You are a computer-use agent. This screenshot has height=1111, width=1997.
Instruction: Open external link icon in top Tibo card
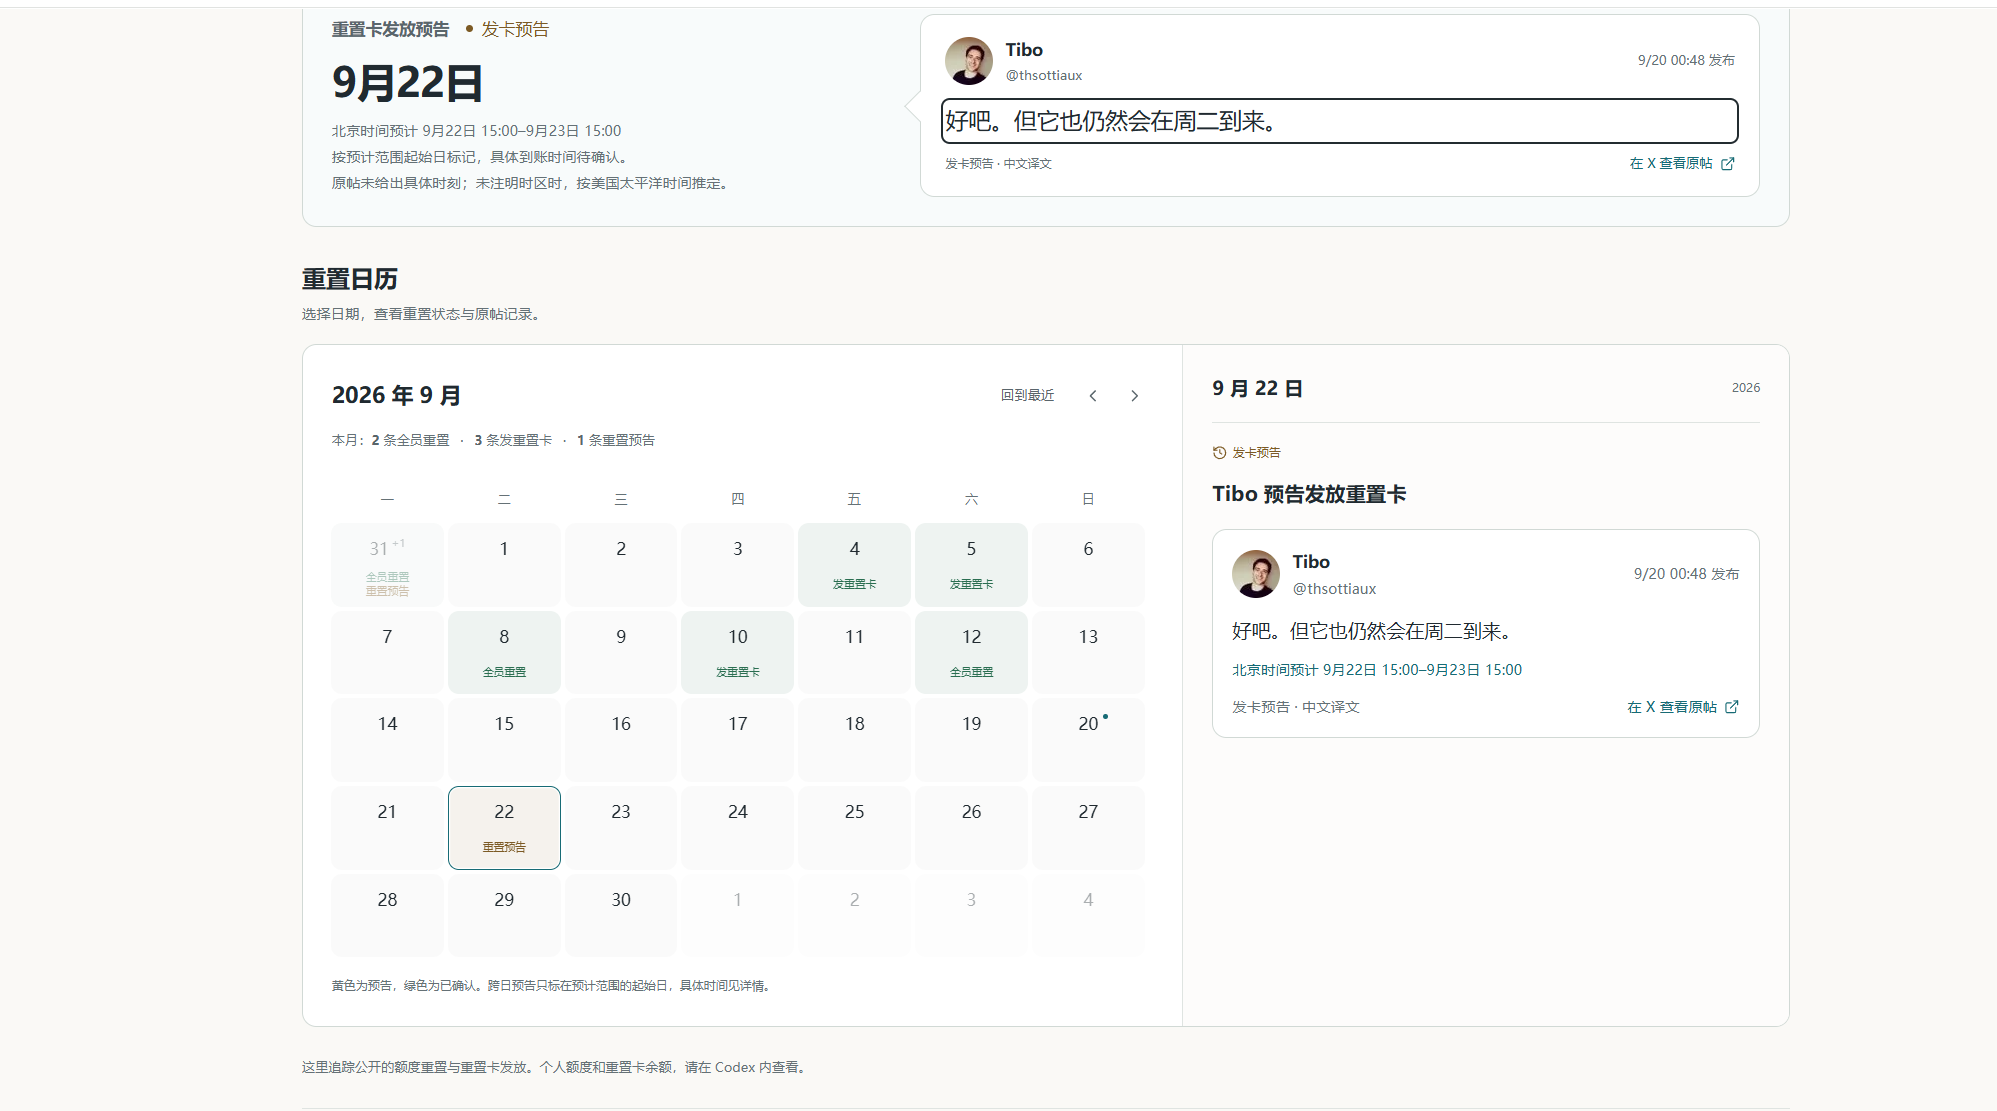click(x=1728, y=164)
